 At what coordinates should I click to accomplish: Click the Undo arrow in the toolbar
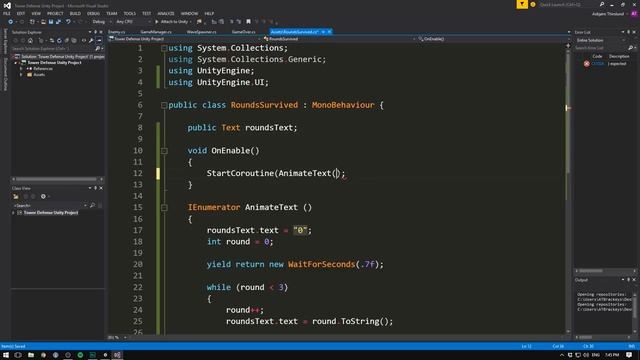click(x=68, y=22)
